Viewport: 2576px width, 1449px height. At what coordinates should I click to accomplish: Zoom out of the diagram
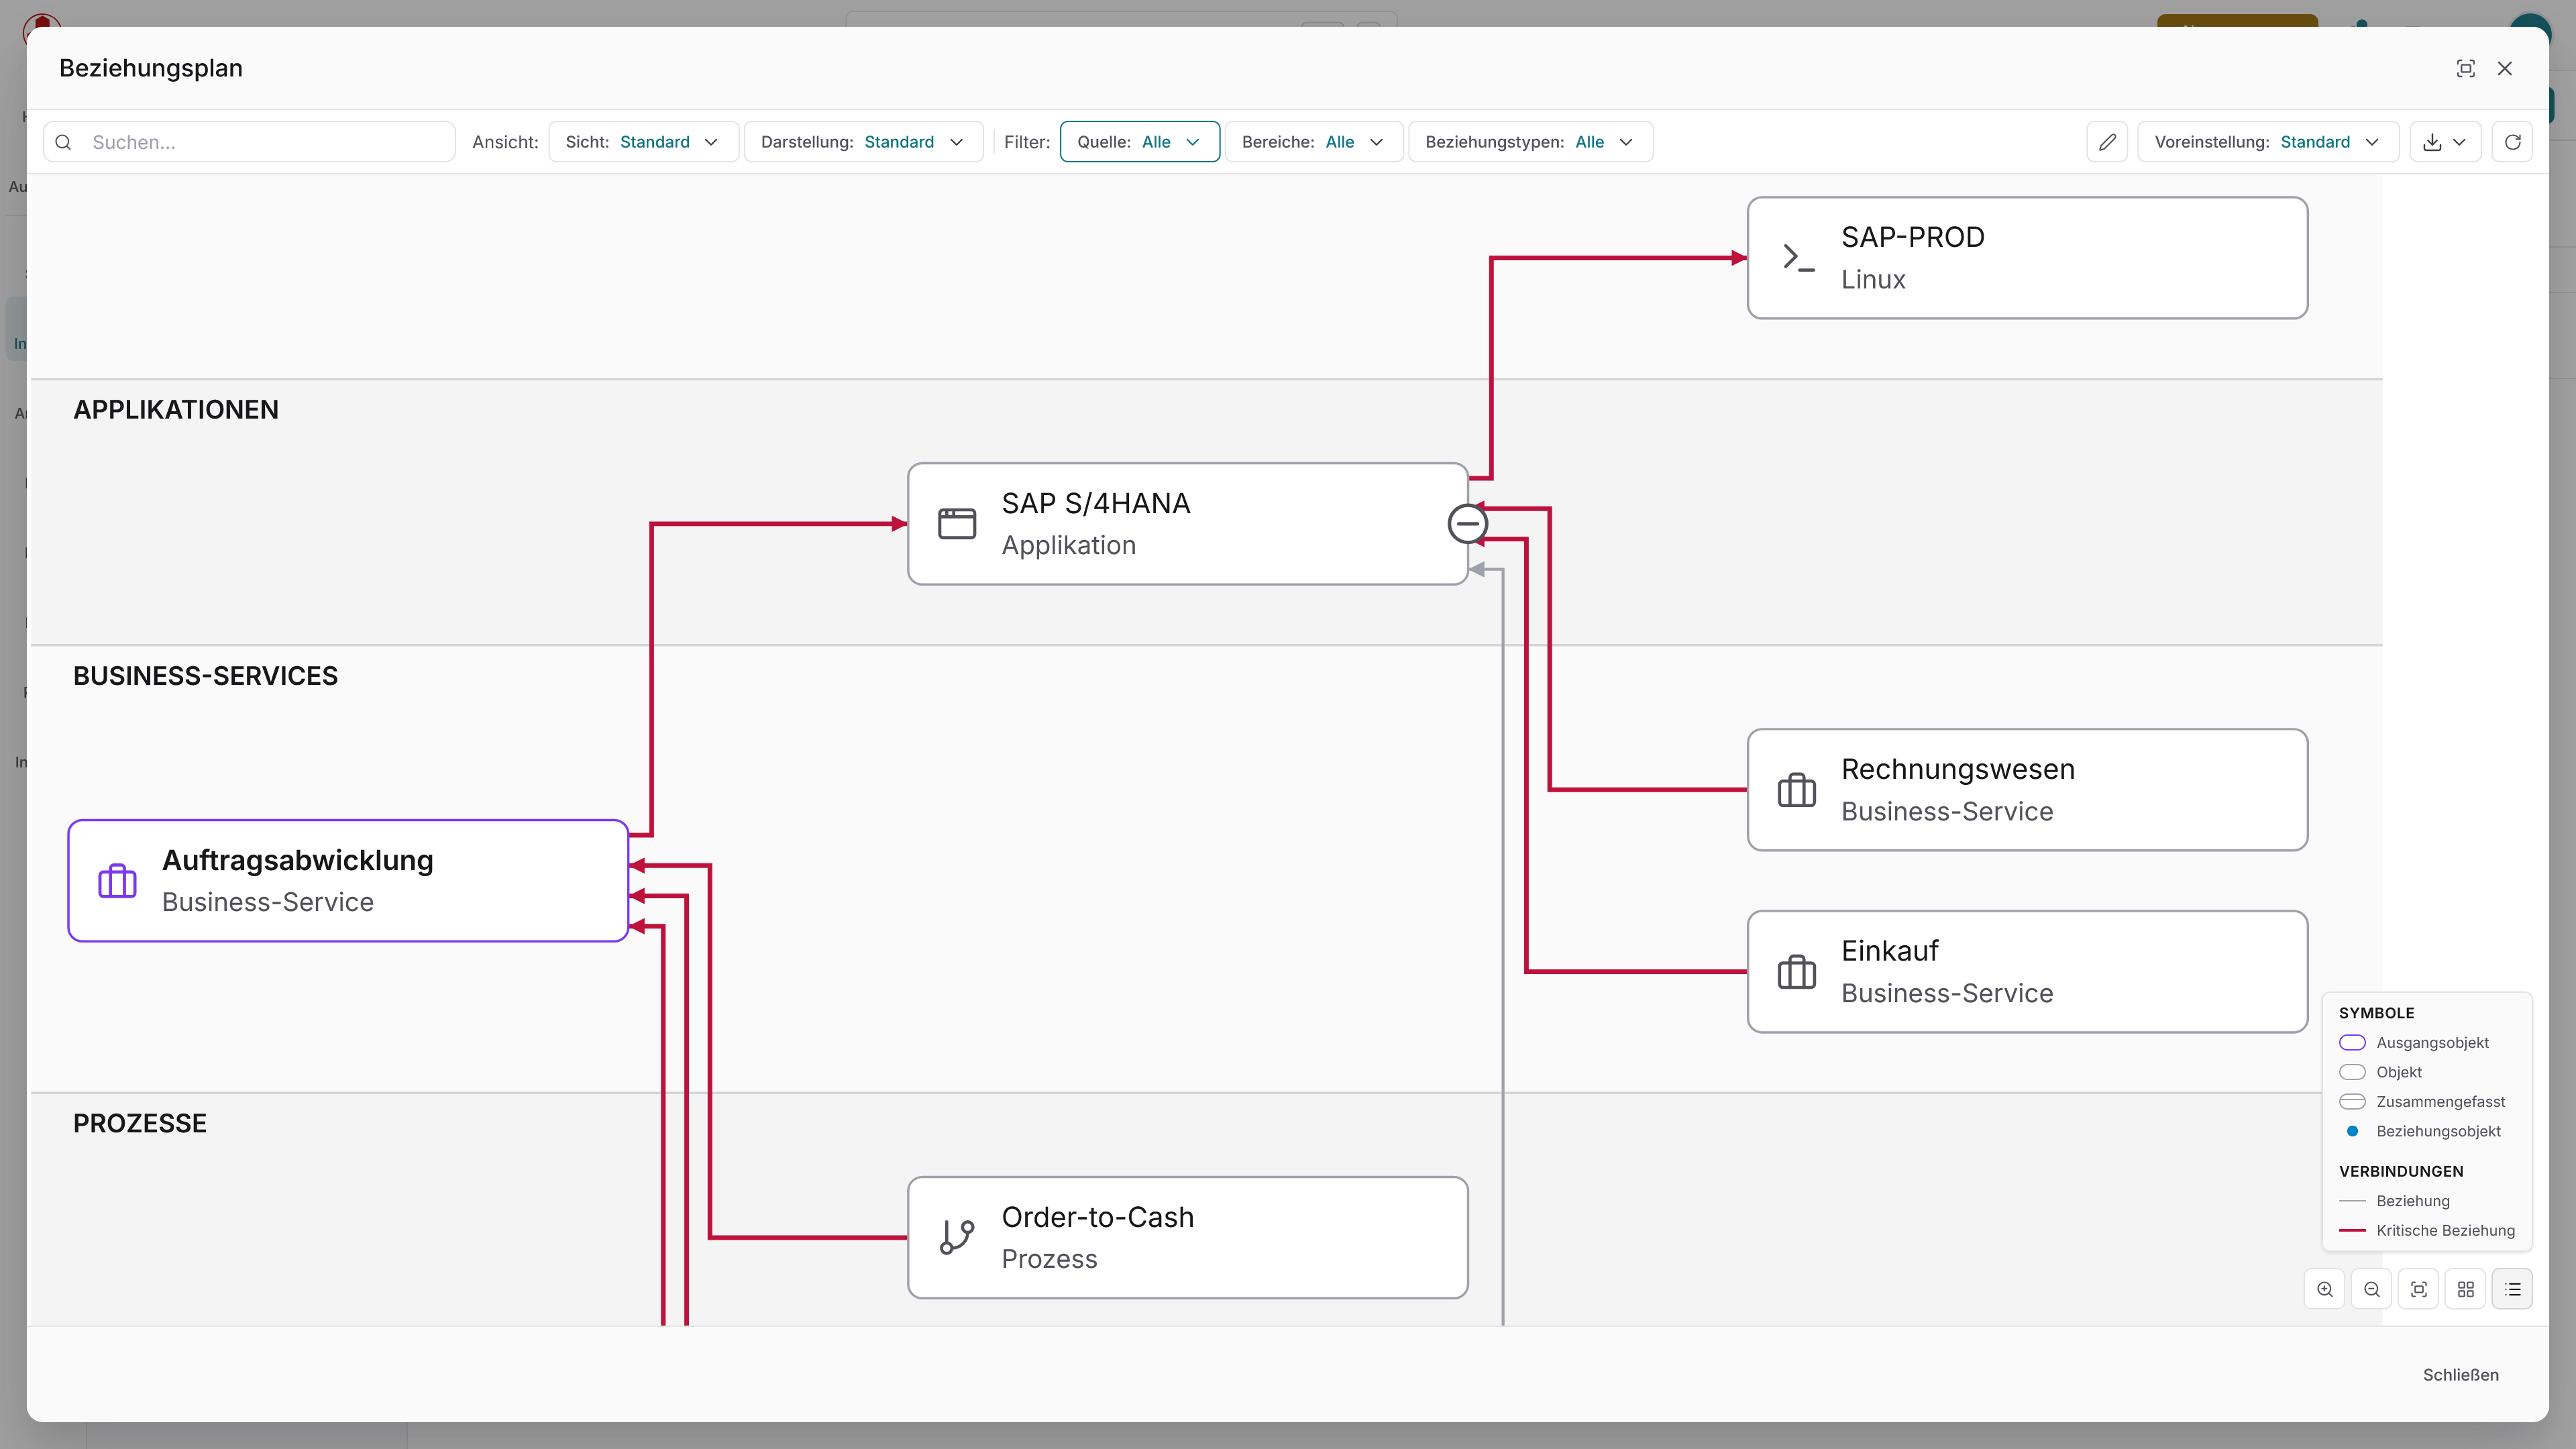2372,1289
